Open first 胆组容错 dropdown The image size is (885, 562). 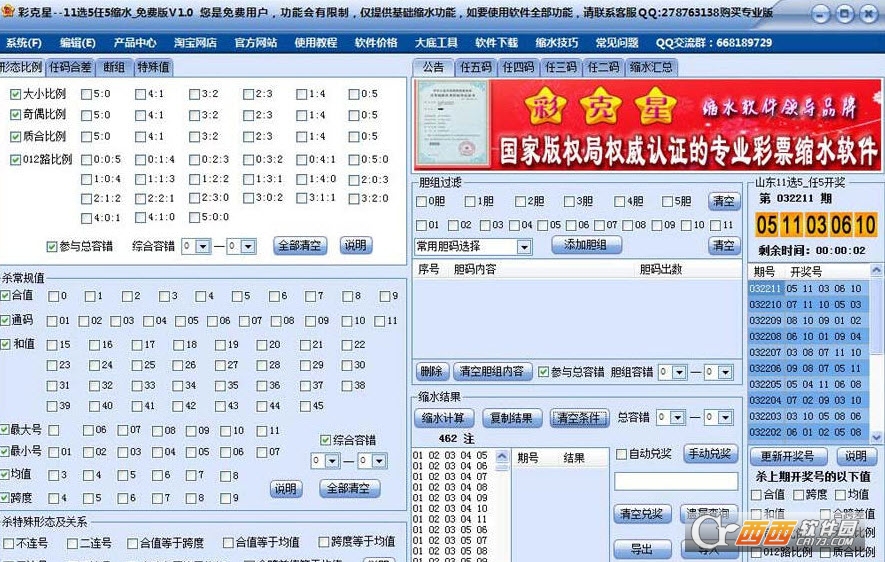pos(679,372)
